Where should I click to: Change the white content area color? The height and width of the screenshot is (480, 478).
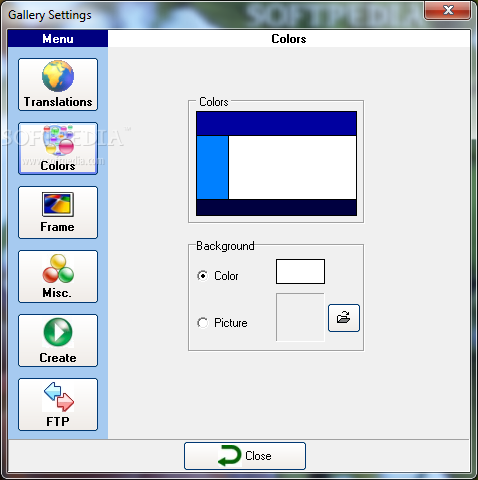pos(292,167)
